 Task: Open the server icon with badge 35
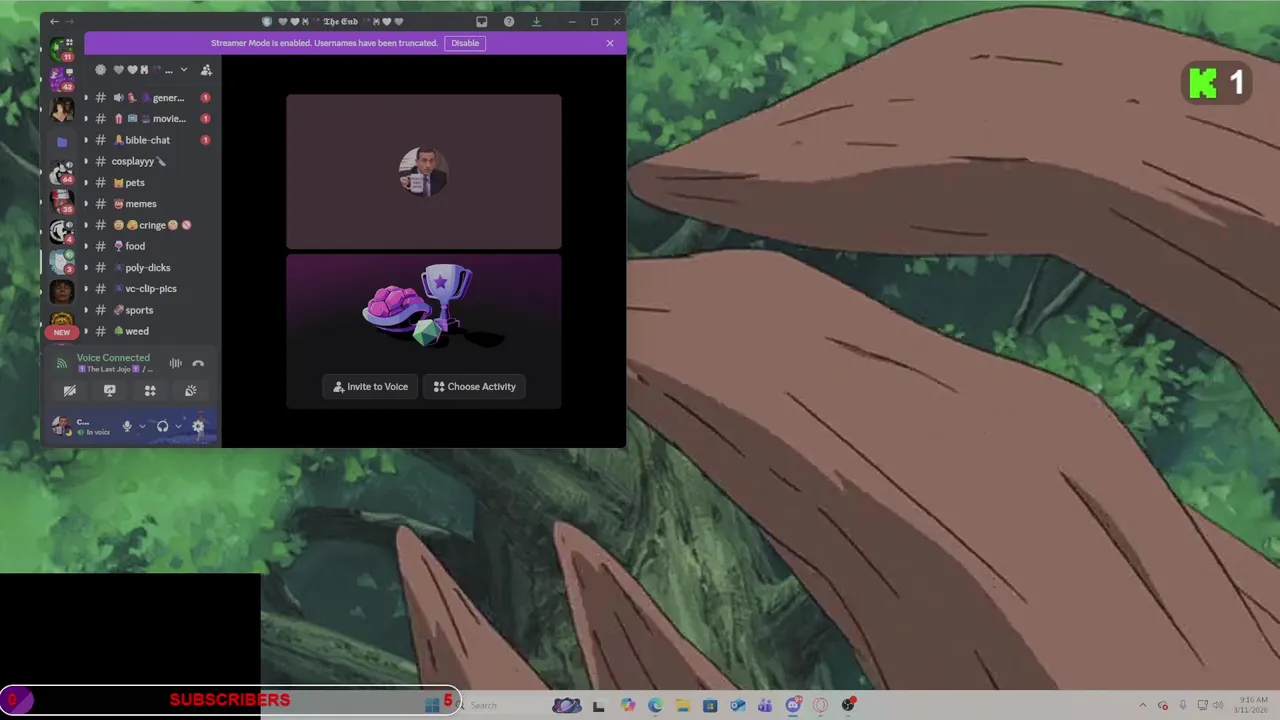62,203
